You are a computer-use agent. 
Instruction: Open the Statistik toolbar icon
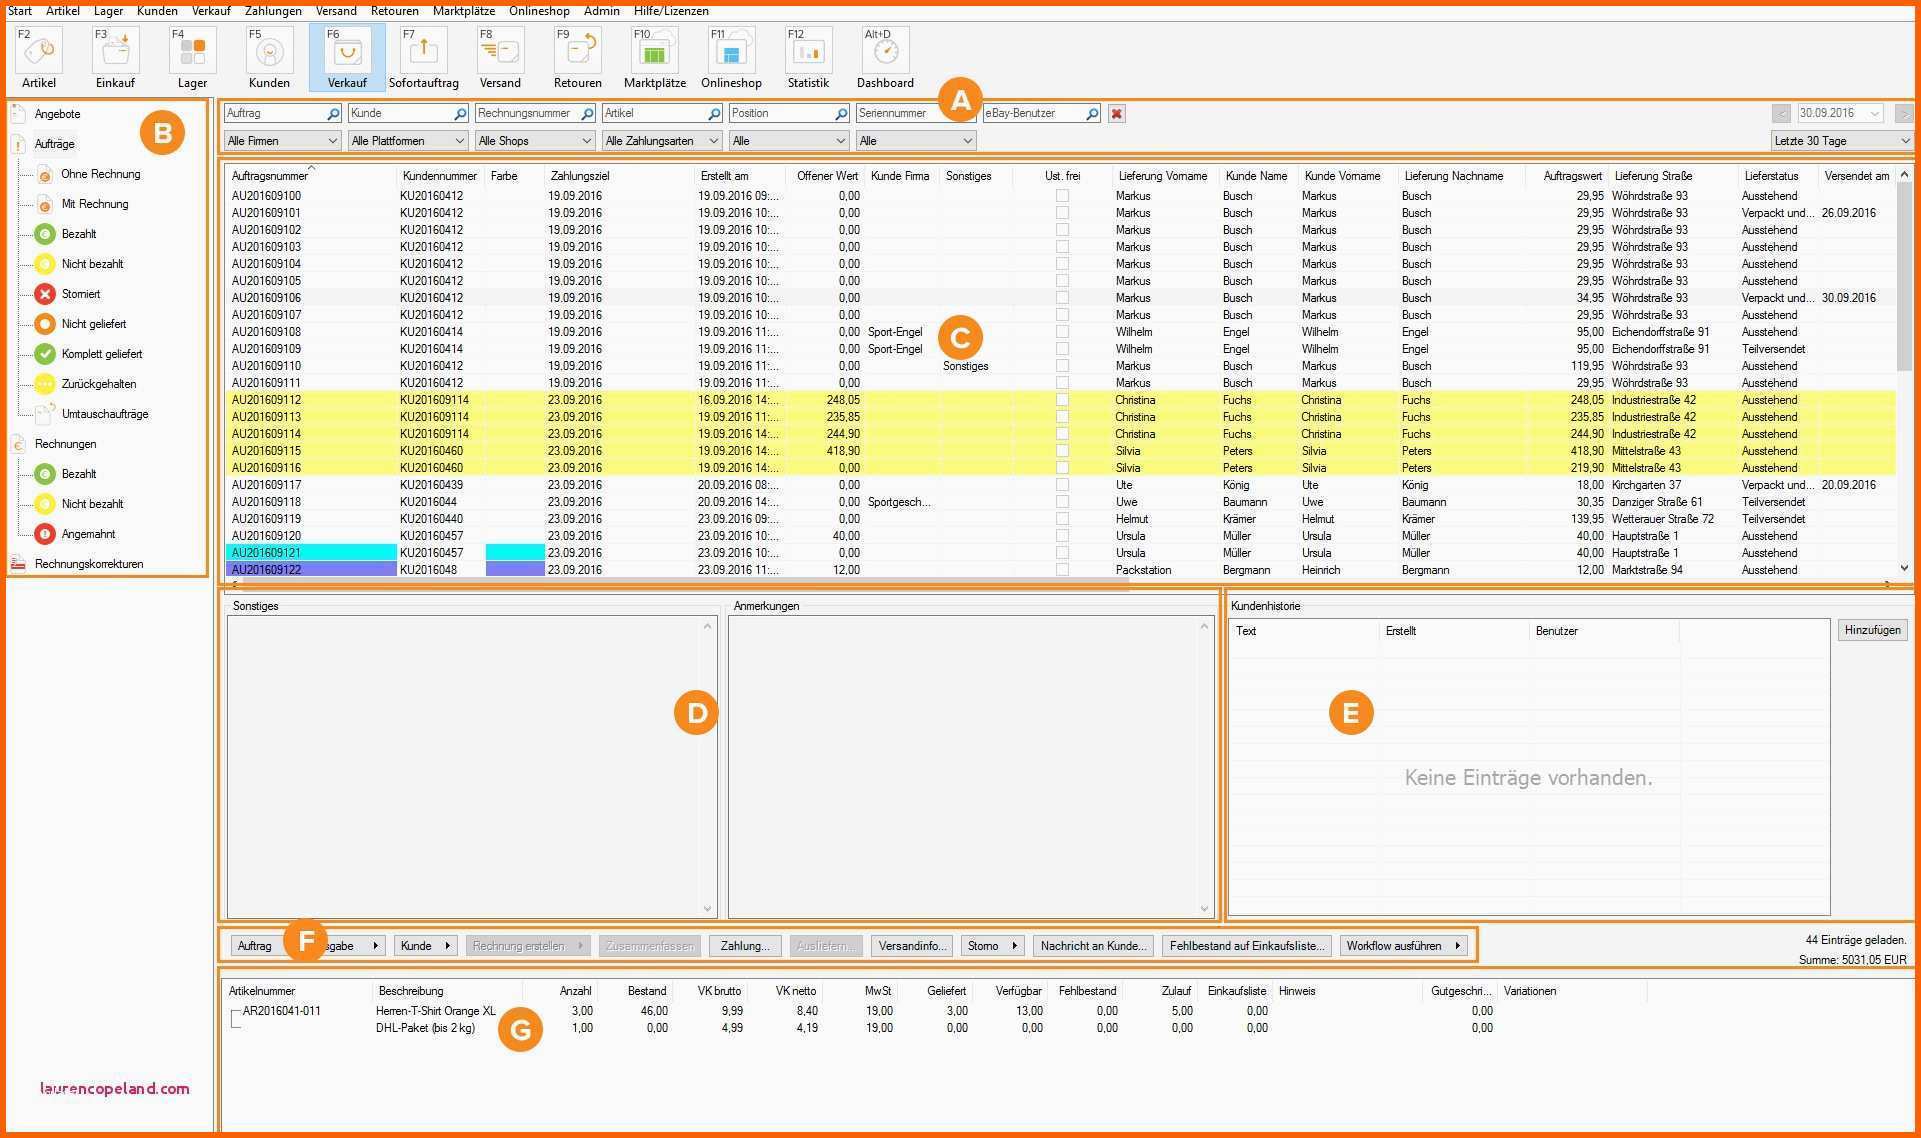click(808, 58)
